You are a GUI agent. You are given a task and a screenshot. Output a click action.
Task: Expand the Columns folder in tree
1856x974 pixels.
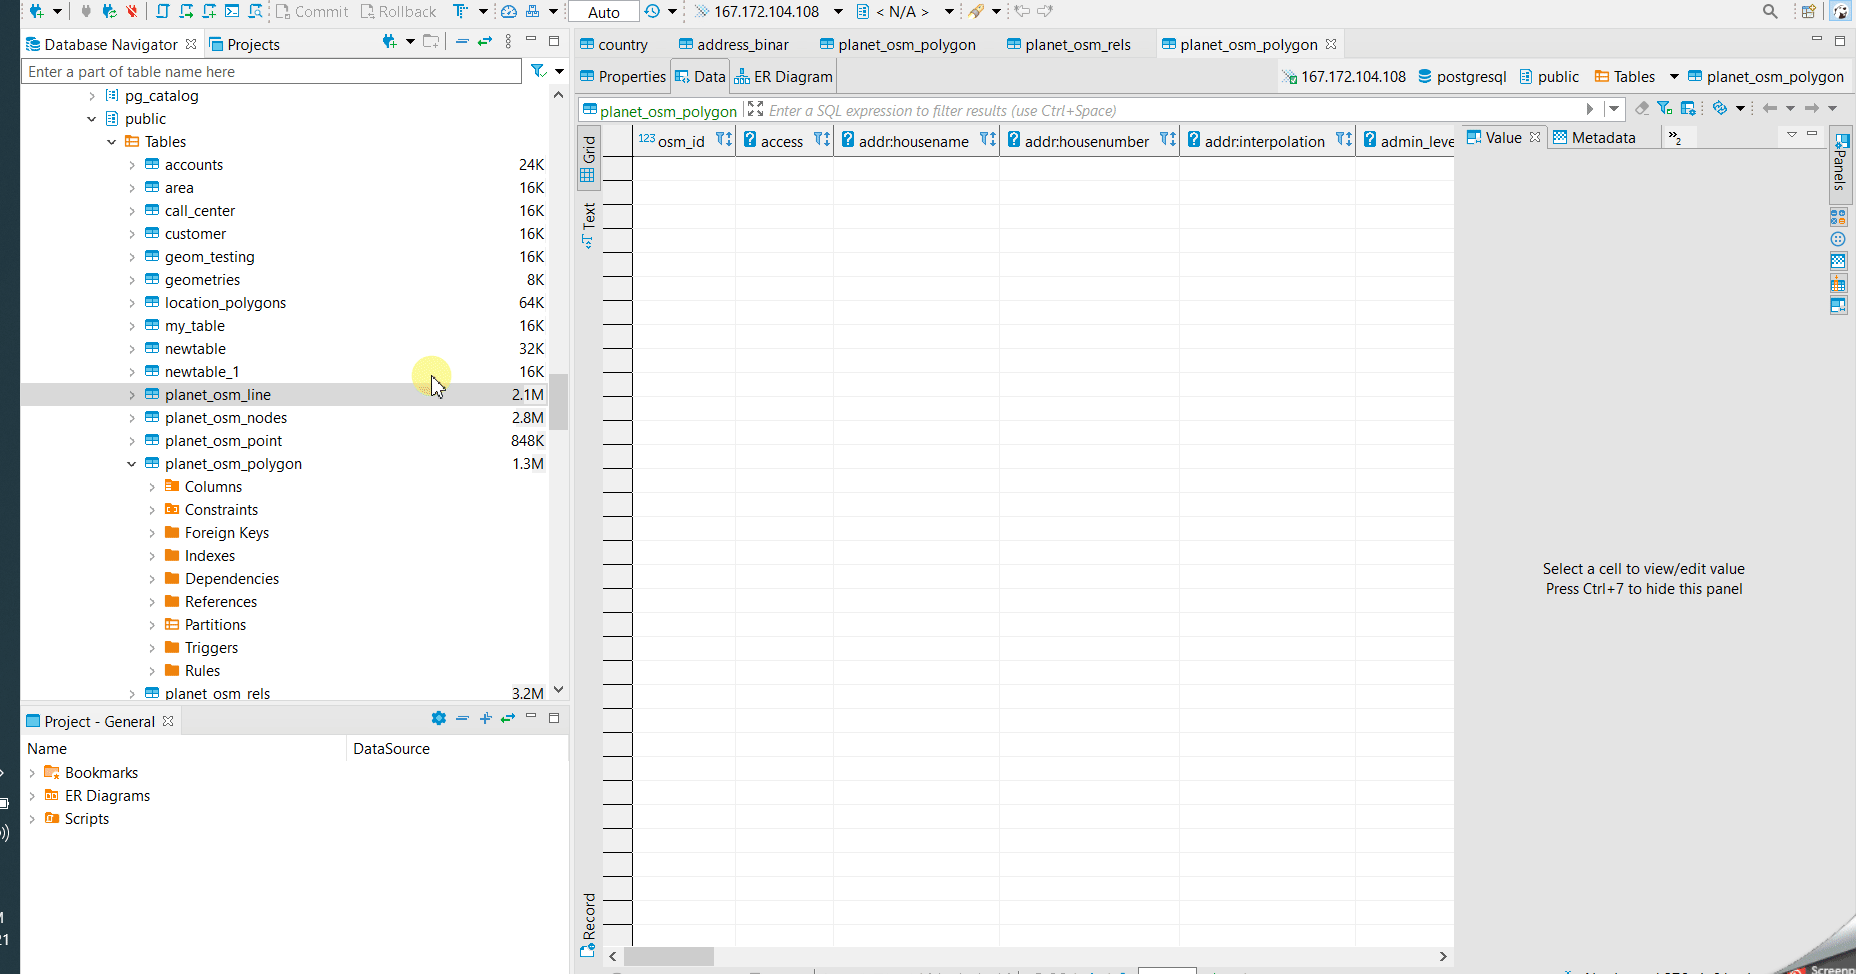click(x=151, y=487)
